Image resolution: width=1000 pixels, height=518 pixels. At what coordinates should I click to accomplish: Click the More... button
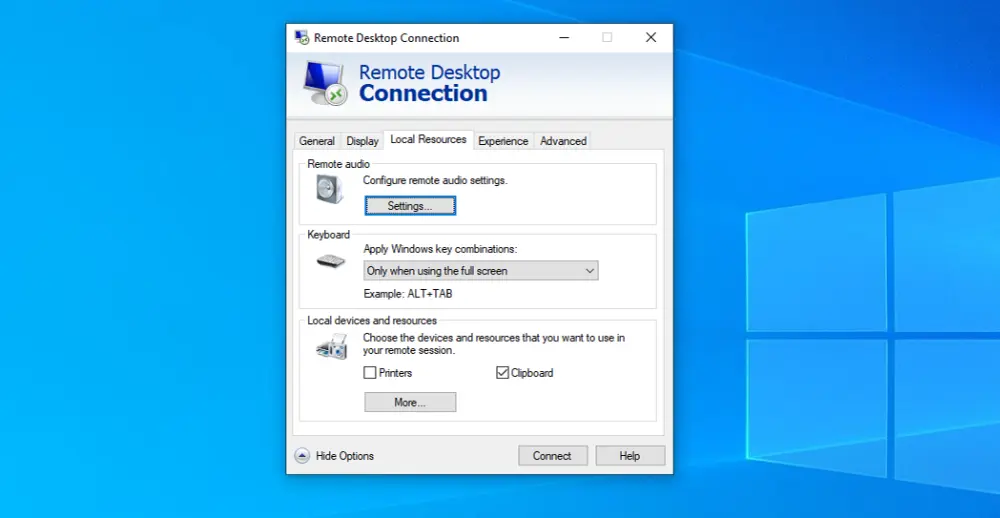pyautogui.click(x=410, y=403)
